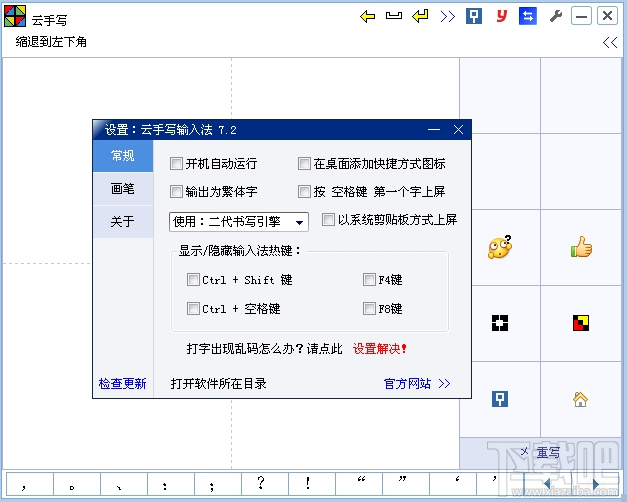Insert the semicolon punctuation key

[218, 484]
